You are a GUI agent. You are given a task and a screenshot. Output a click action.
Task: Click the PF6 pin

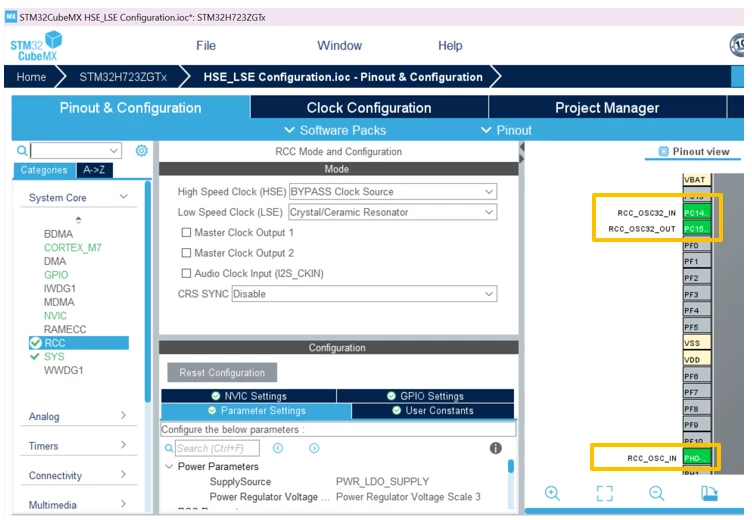click(696, 376)
